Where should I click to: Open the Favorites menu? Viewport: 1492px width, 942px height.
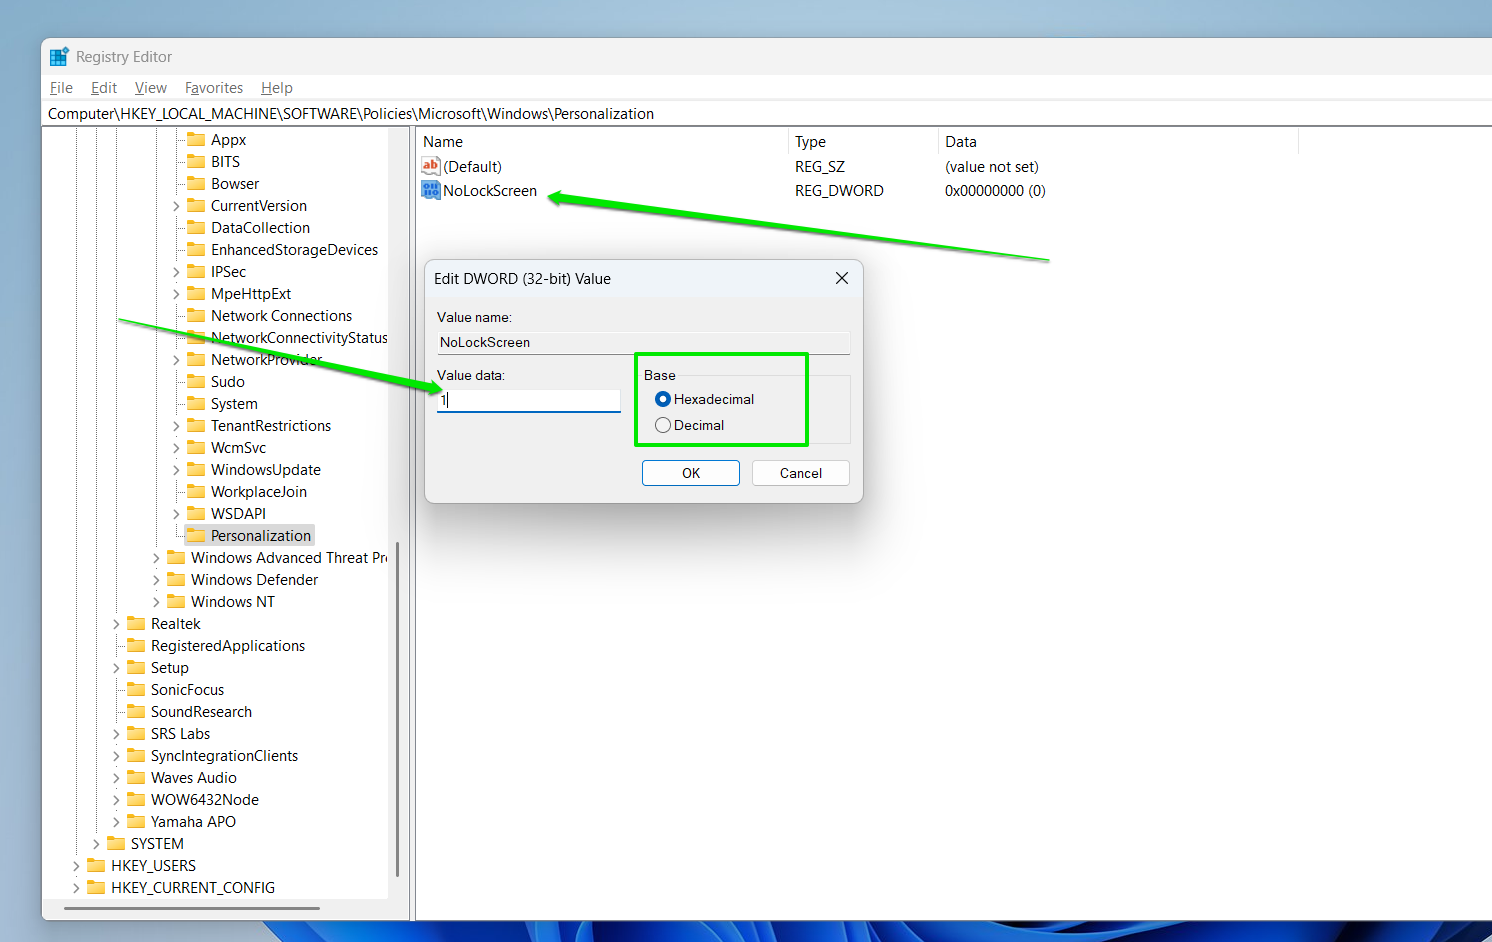coord(214,88)
